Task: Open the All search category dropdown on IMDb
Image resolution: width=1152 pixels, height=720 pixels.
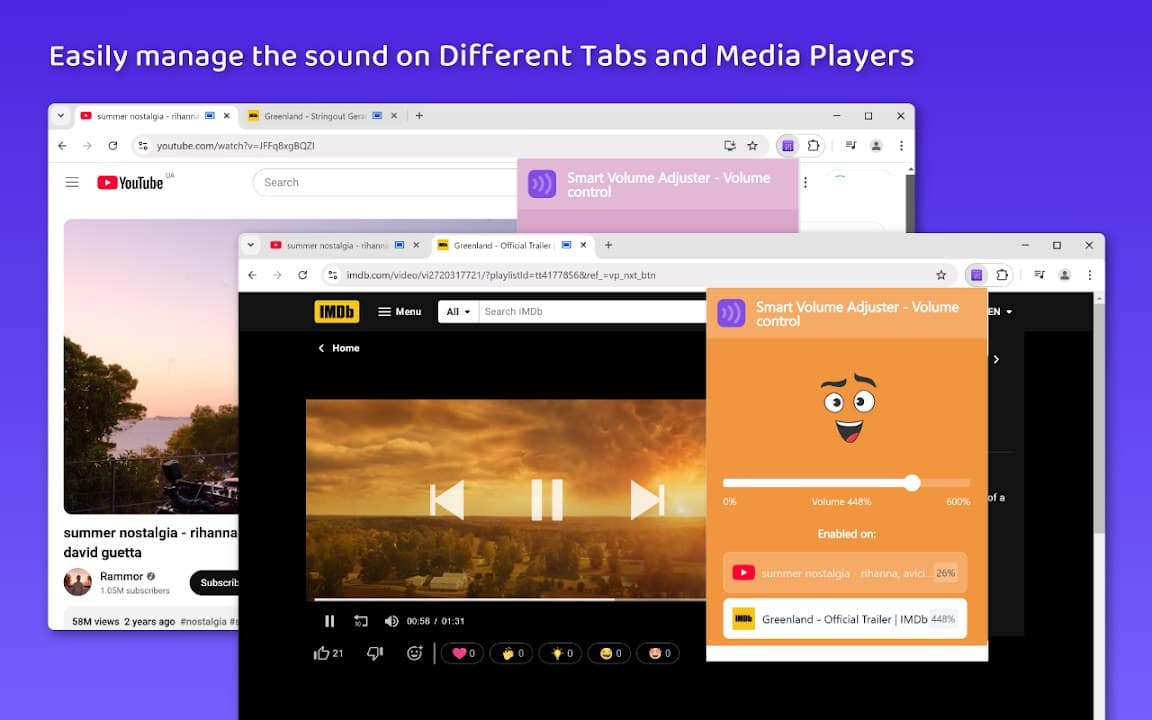Action: tap(458, 312)
